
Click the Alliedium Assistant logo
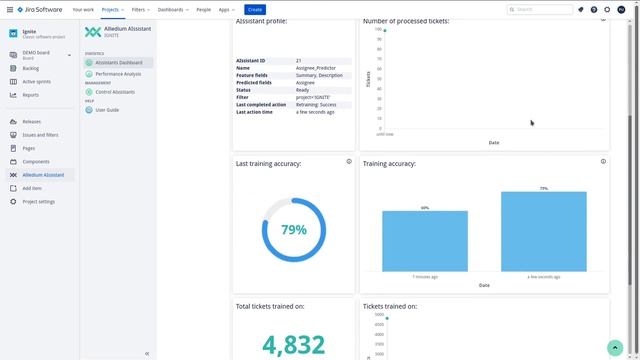pos(93,32)
